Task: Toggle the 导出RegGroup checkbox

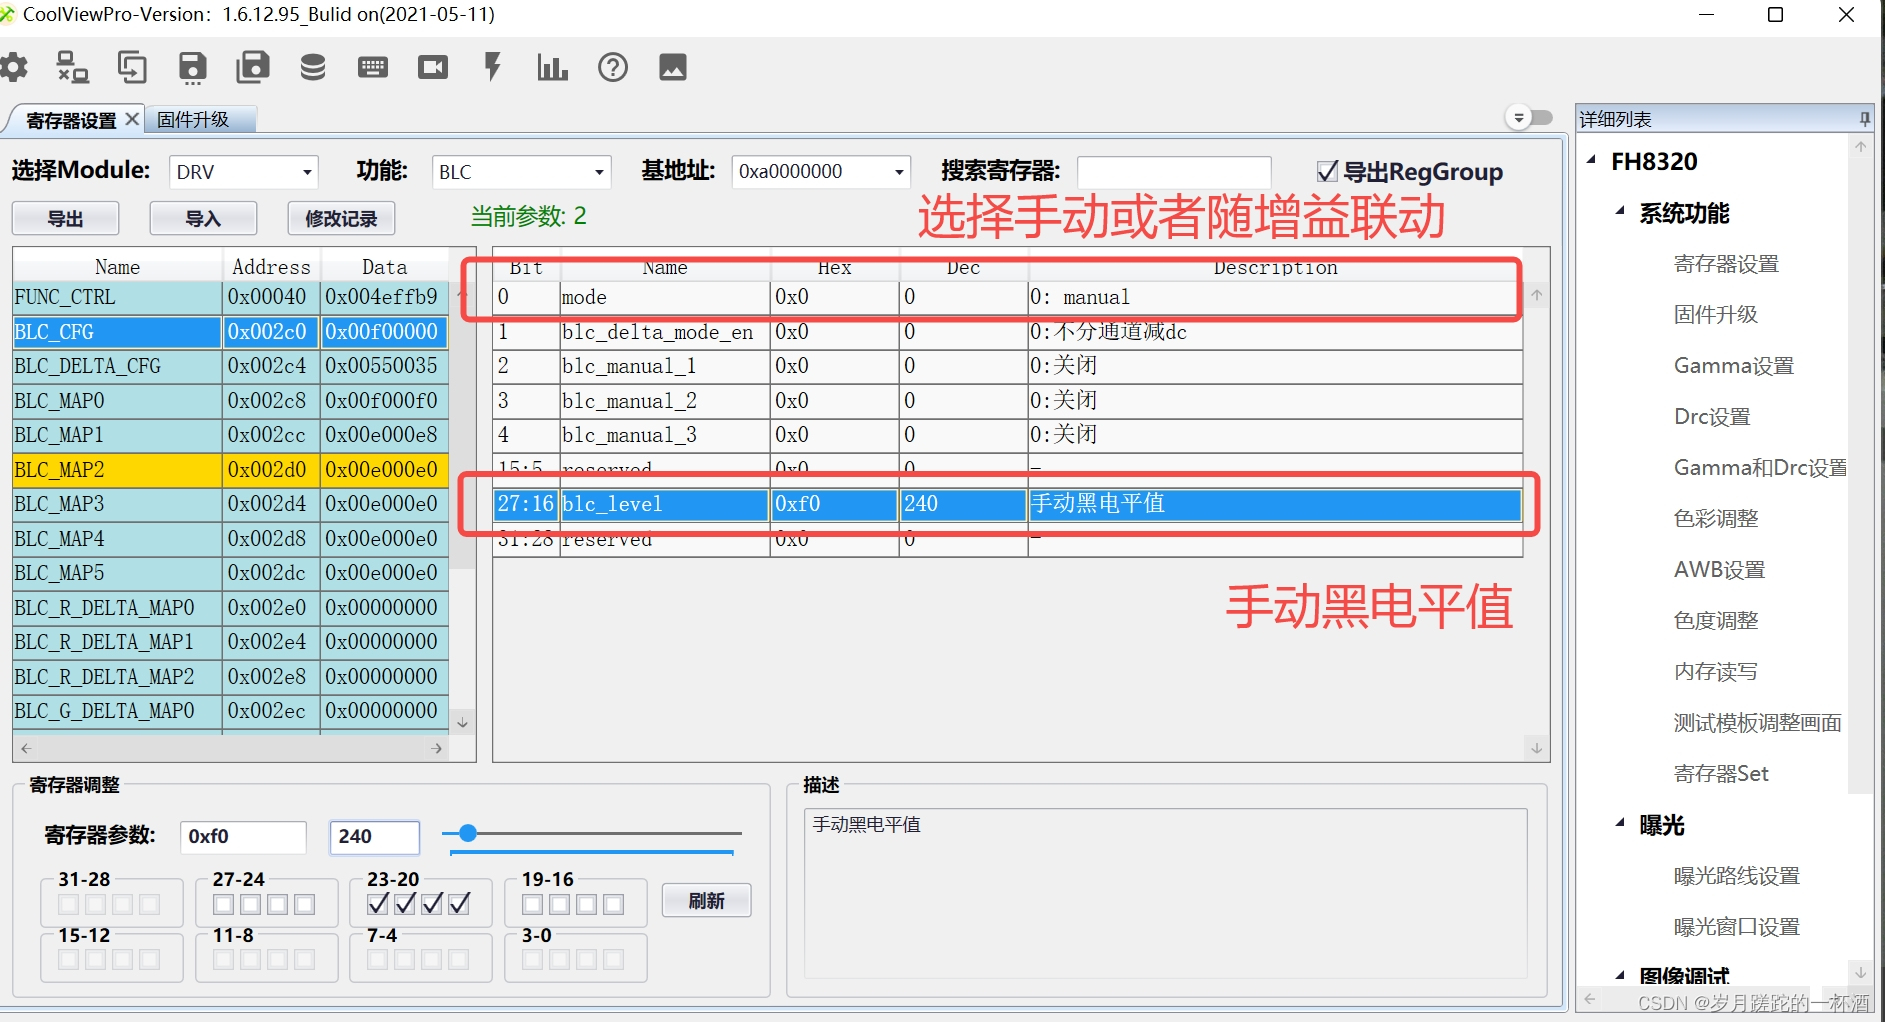Action: click(1327, 171)
